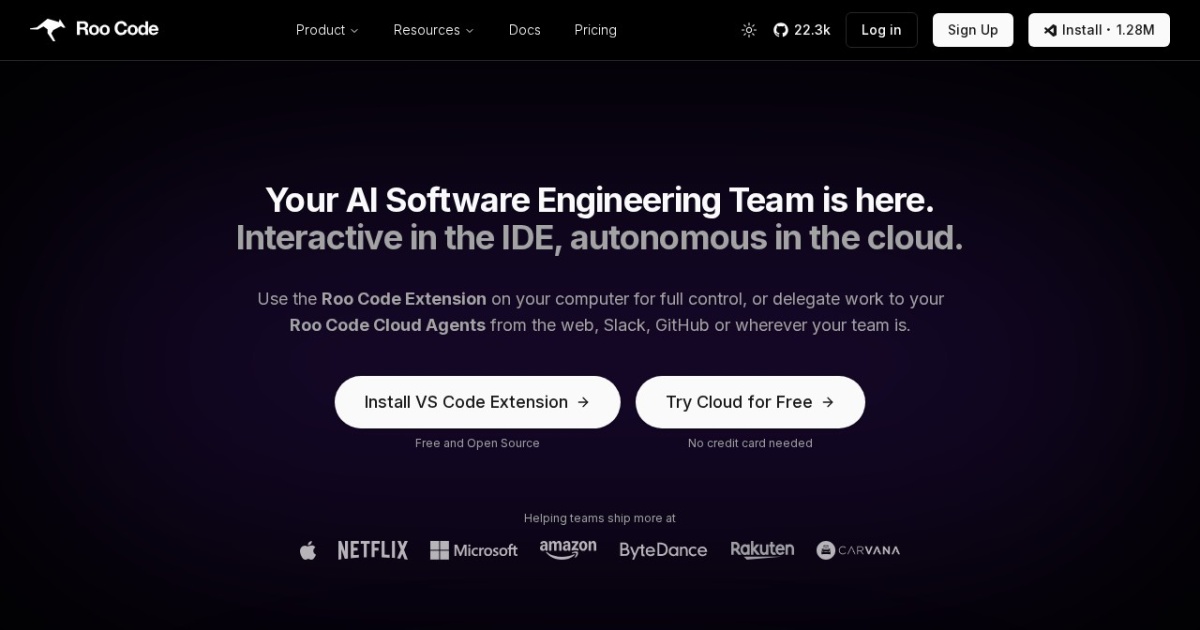Screen dimensions: 1200x630
Task: Click the Roo Code kangaroo logo
Action: (x=45, y=29)
